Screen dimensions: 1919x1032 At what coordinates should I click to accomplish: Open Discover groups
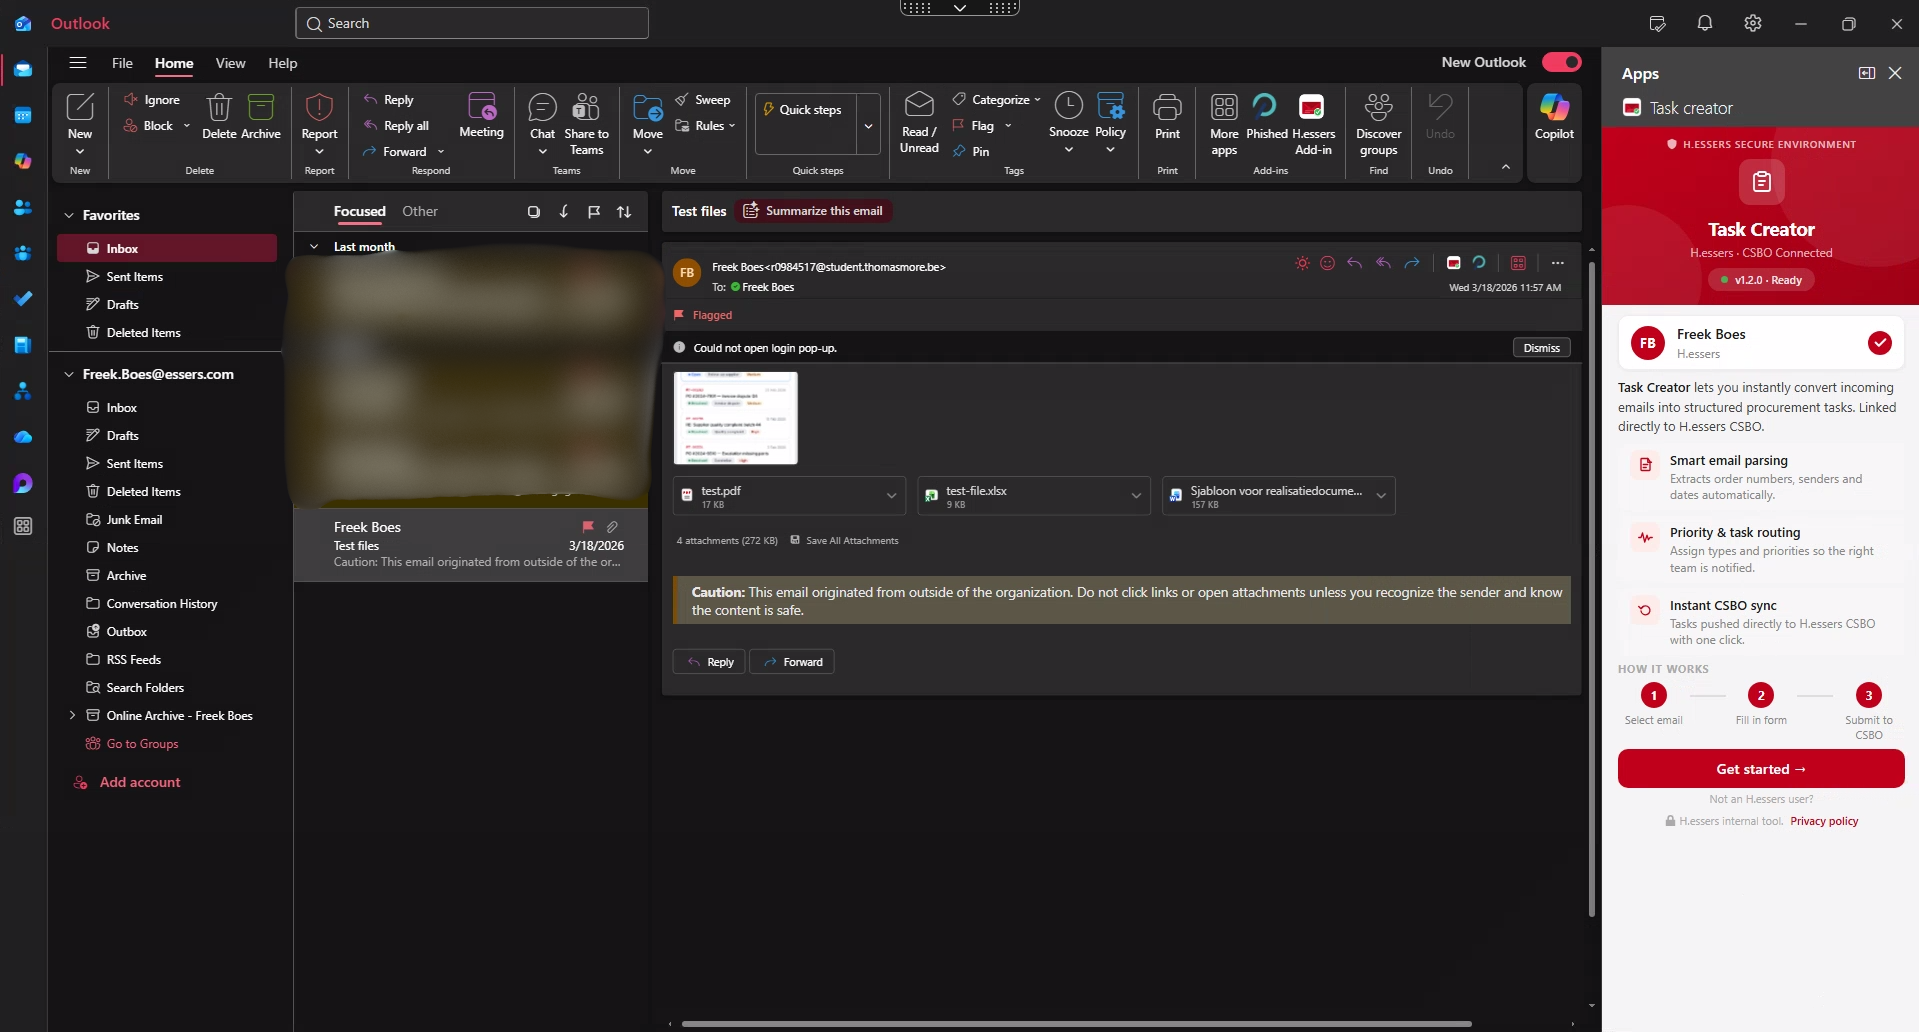tap(1378, 123)
